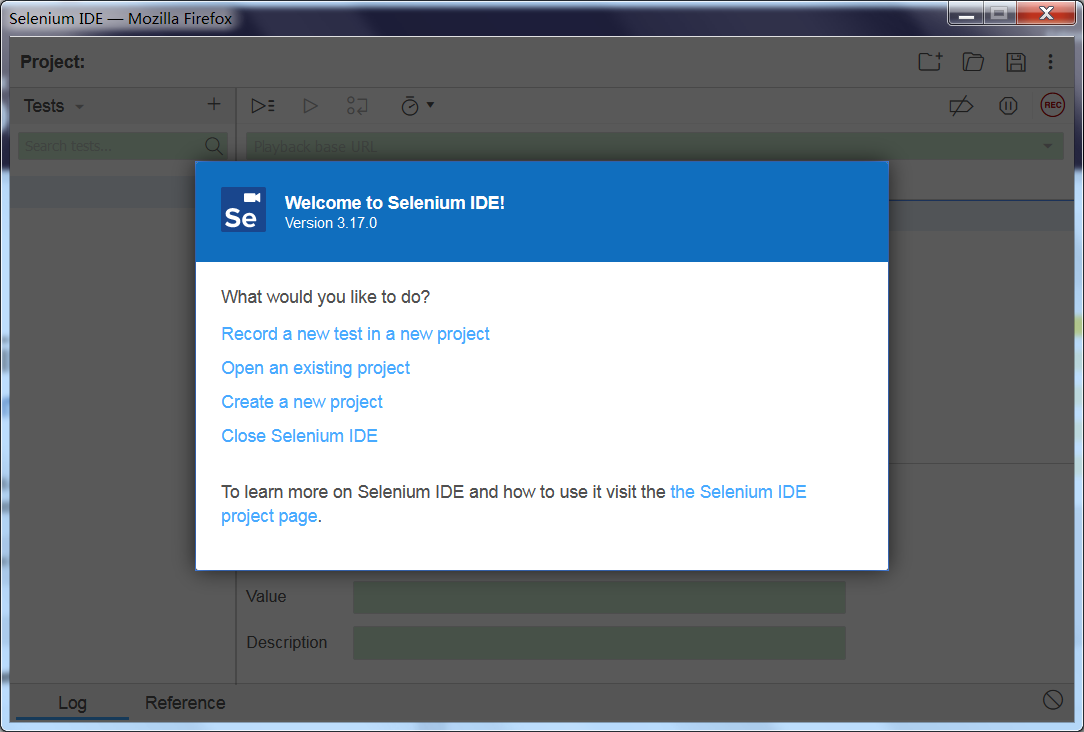Click the open project folder icon
1084x732 pixels.
[973, 62]
